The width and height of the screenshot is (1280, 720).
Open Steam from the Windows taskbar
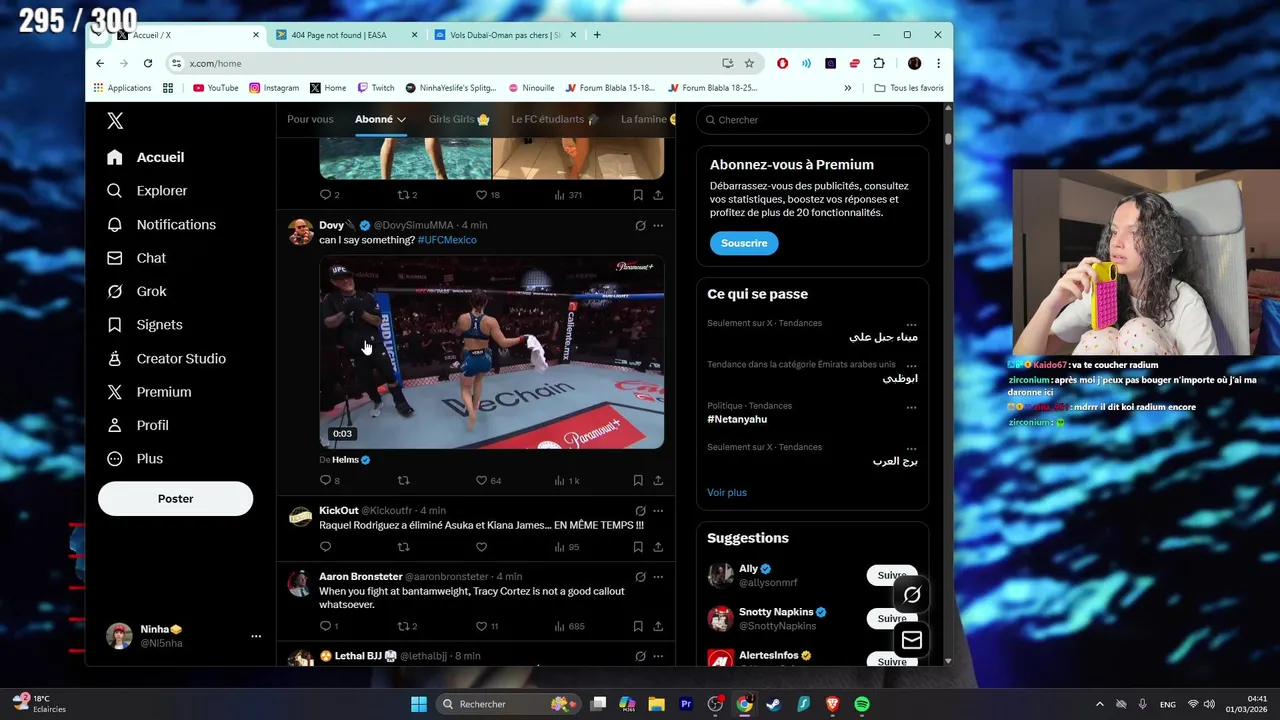(x=773, y=704)
